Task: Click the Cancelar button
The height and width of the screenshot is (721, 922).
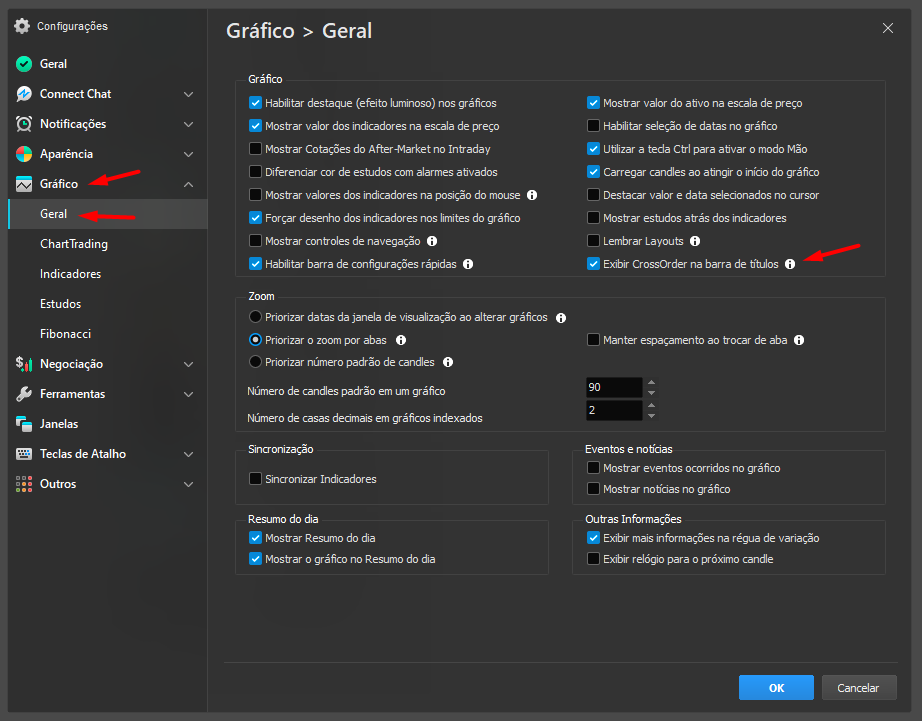Action: pos(858,687)
